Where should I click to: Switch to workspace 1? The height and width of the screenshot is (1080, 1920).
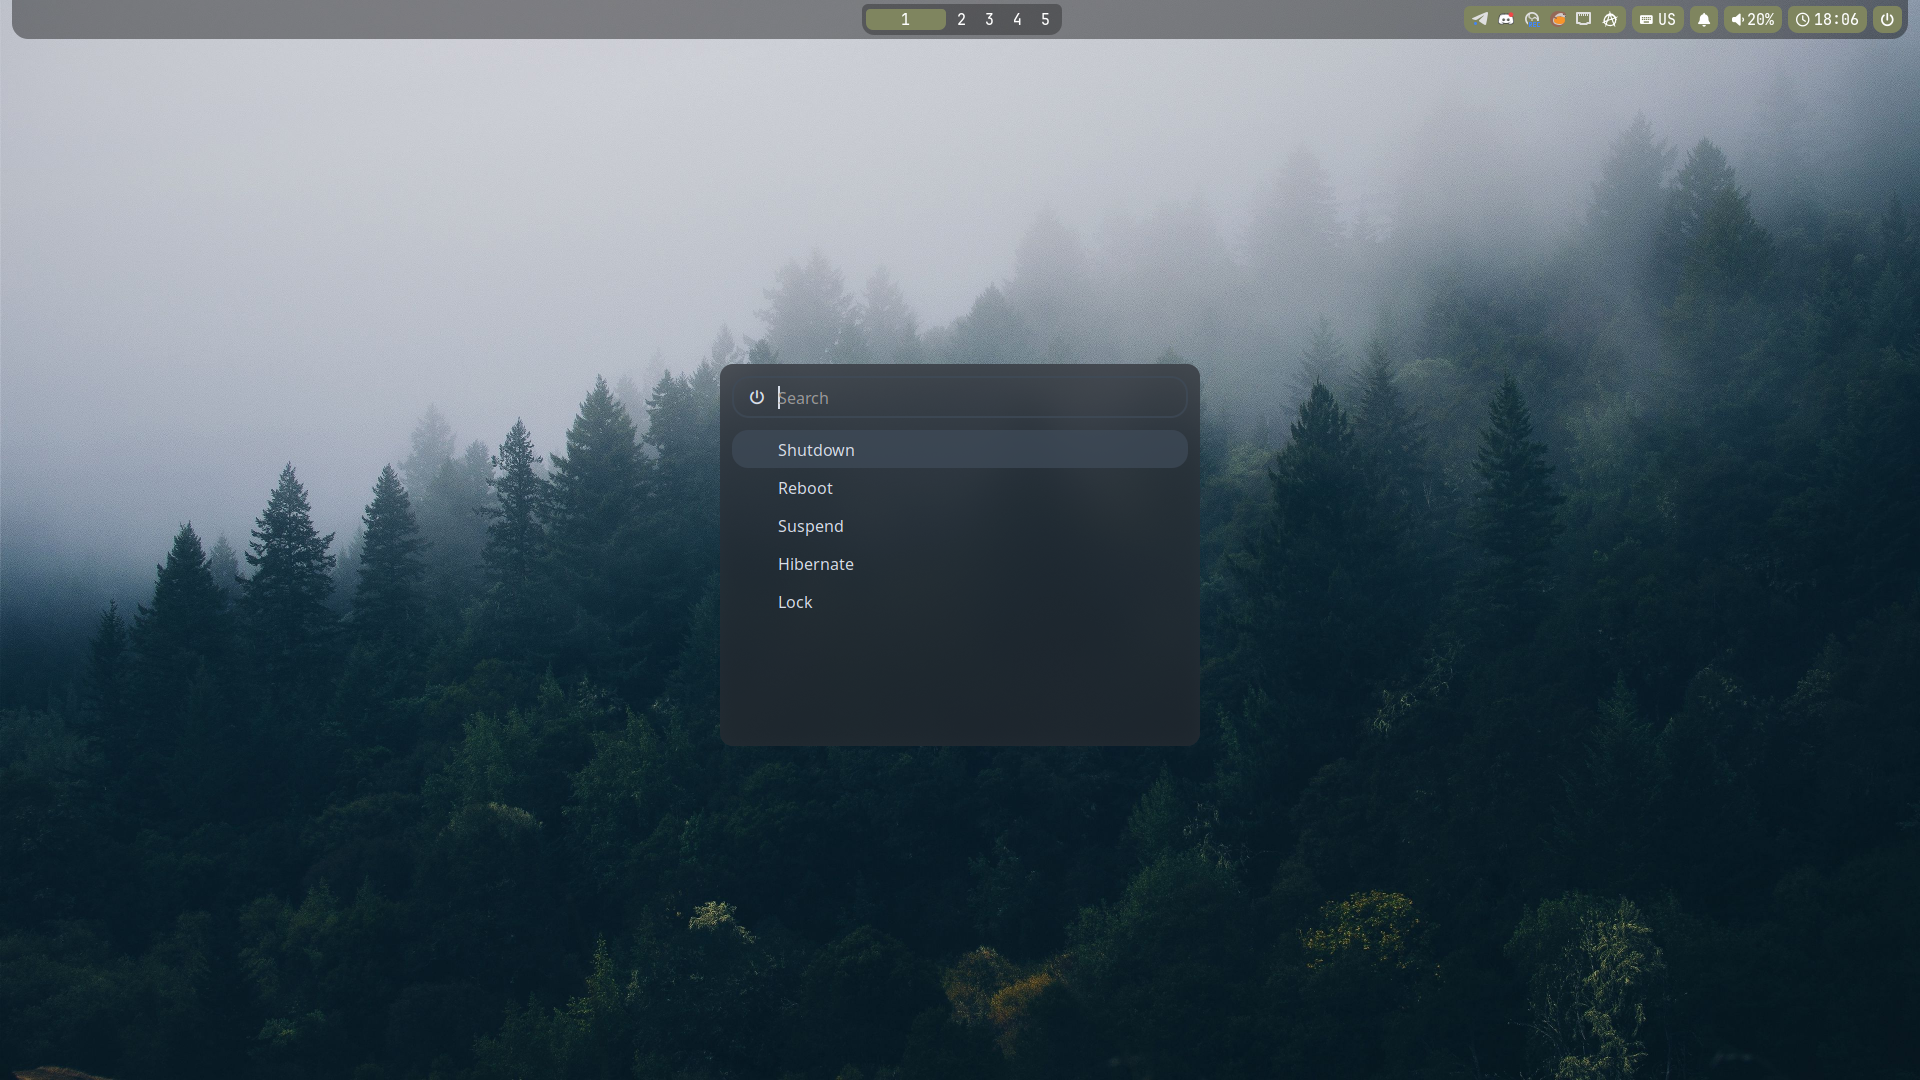pos(905,19)
